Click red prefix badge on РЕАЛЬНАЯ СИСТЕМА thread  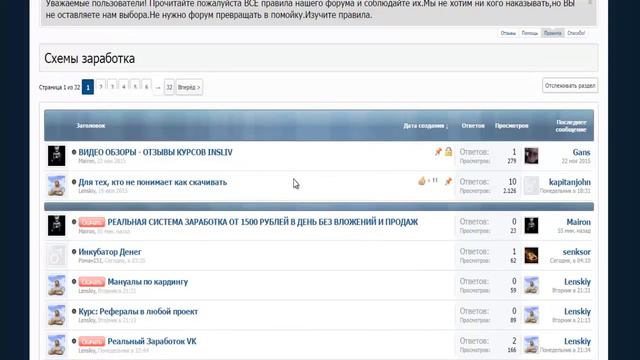[x=92, y=222]
